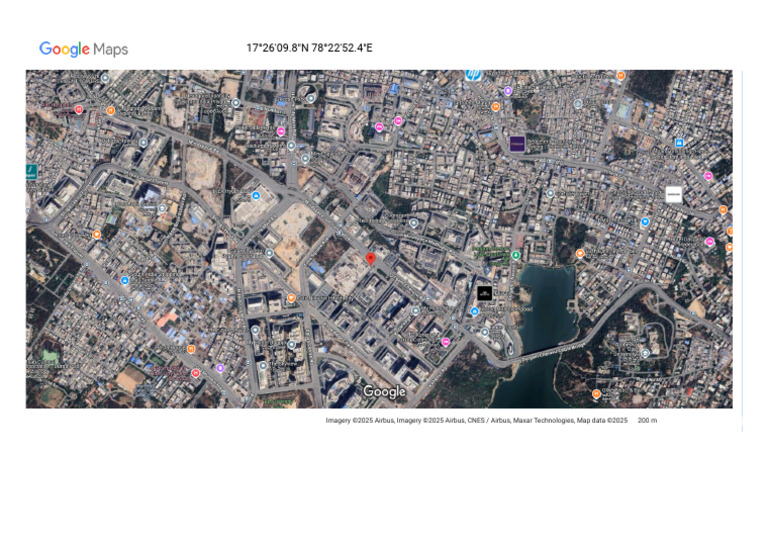Screen dimensions: 768x543
Task: Open the orange marker at the bottom-right below the lake
Action: click(x=596, y=393)
